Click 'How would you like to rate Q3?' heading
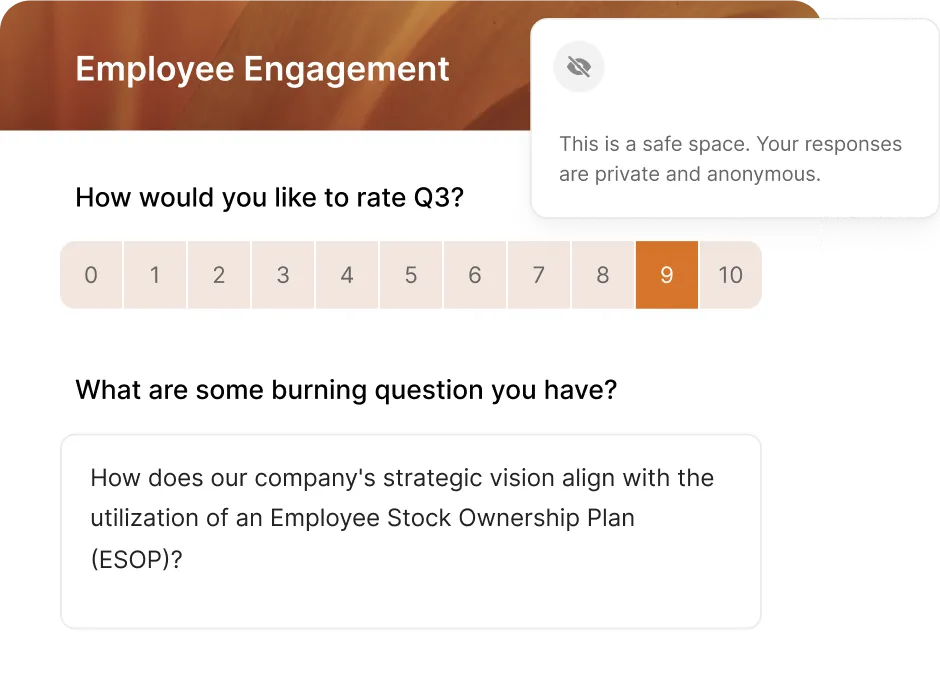Viewport: 940px width, 680px height. tap(270, 198)
